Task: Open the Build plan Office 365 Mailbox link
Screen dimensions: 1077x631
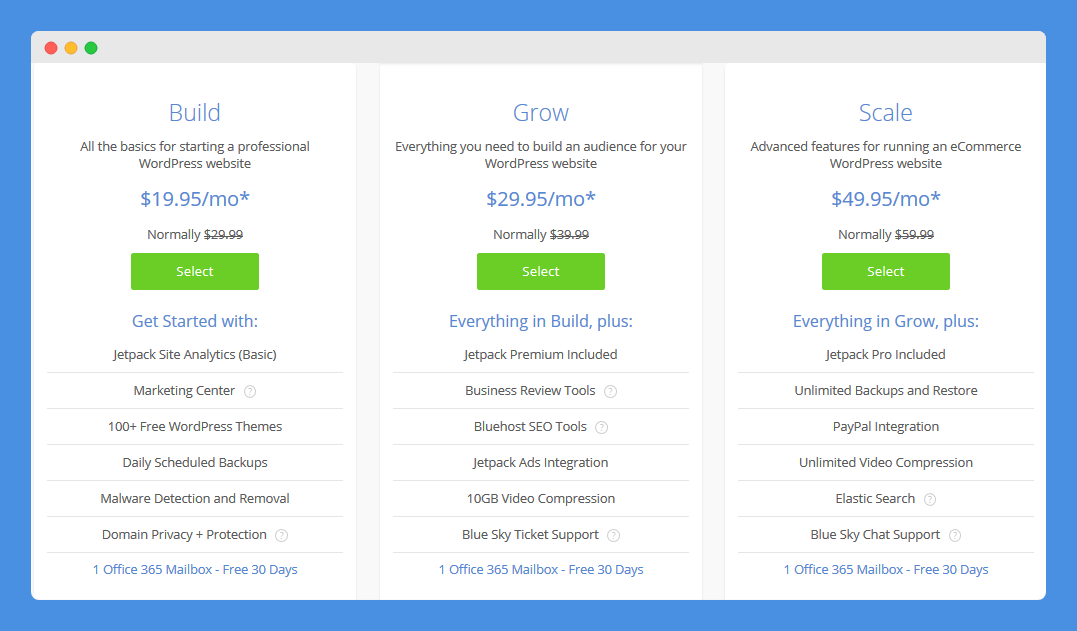Action: [195, 569]
